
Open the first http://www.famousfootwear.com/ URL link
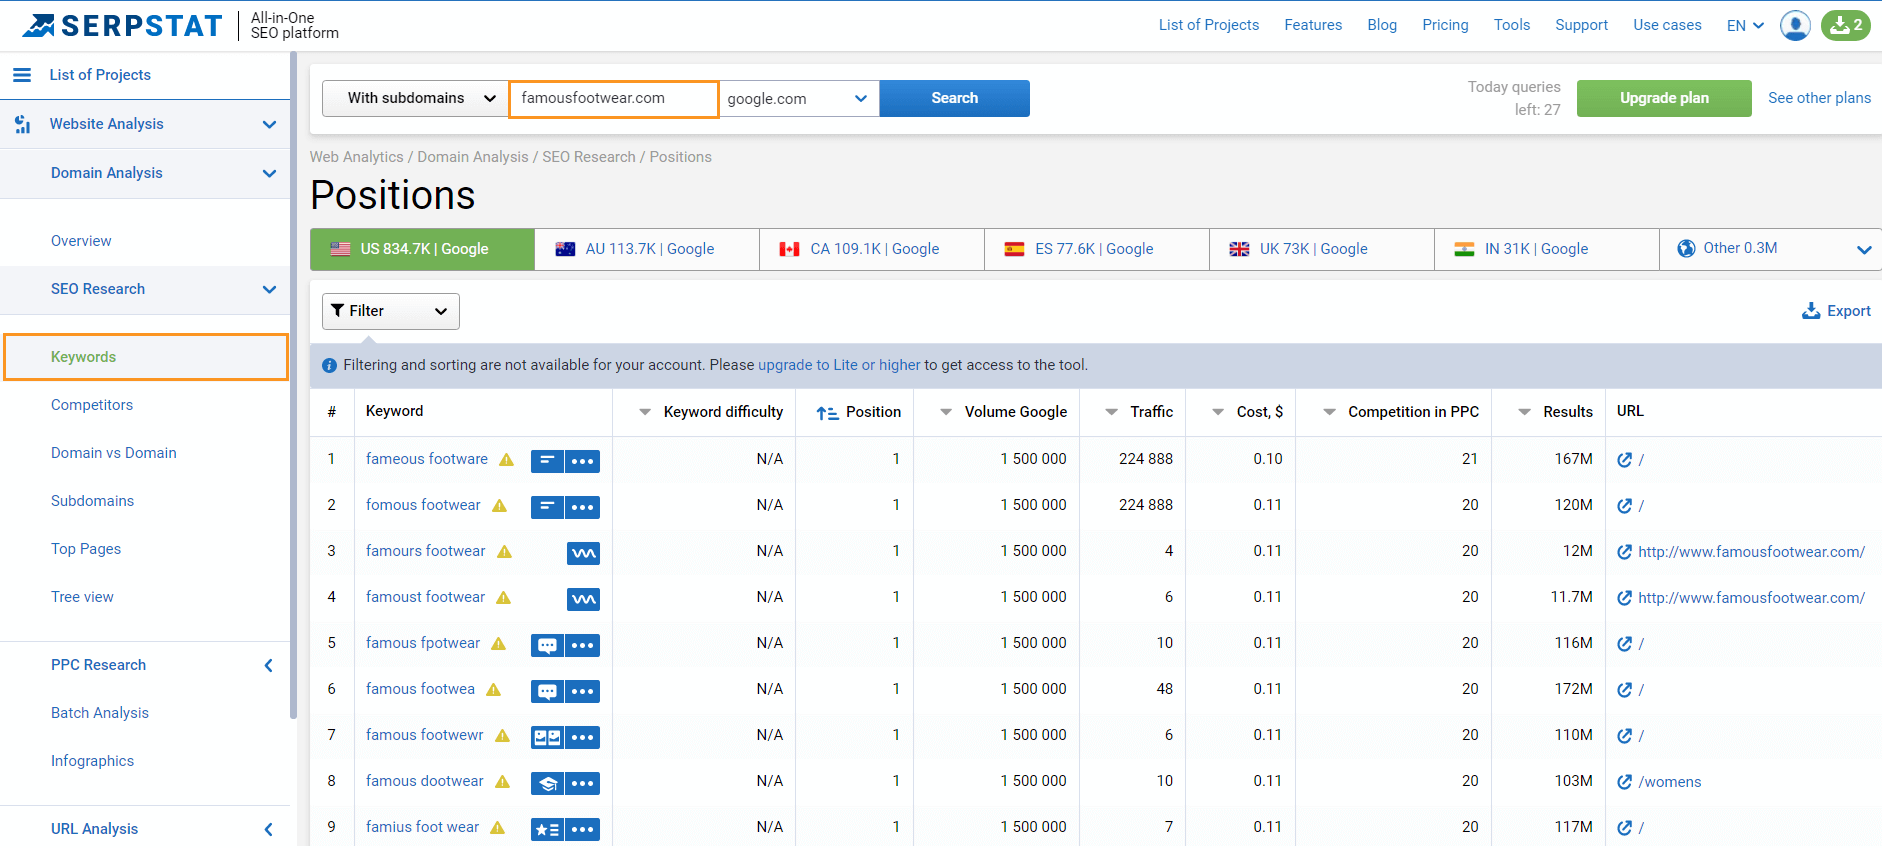(x=1751, y=552)
